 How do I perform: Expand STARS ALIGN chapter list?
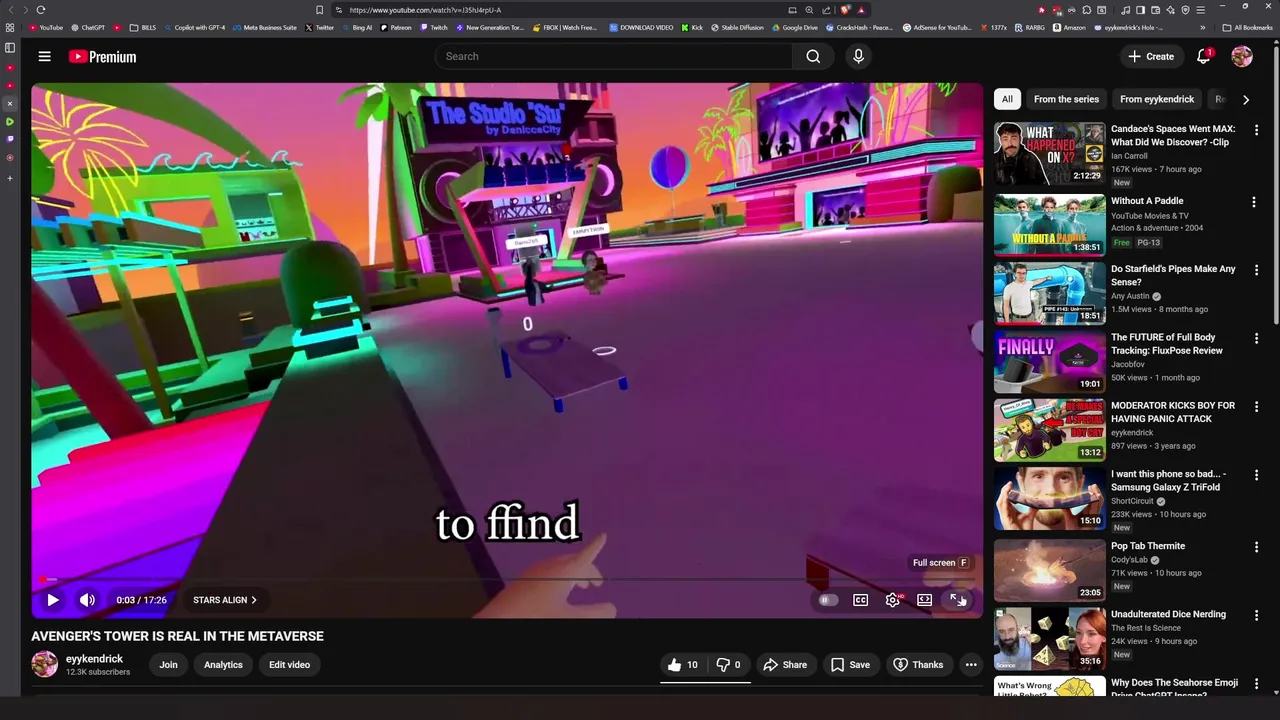coord(225,600)
